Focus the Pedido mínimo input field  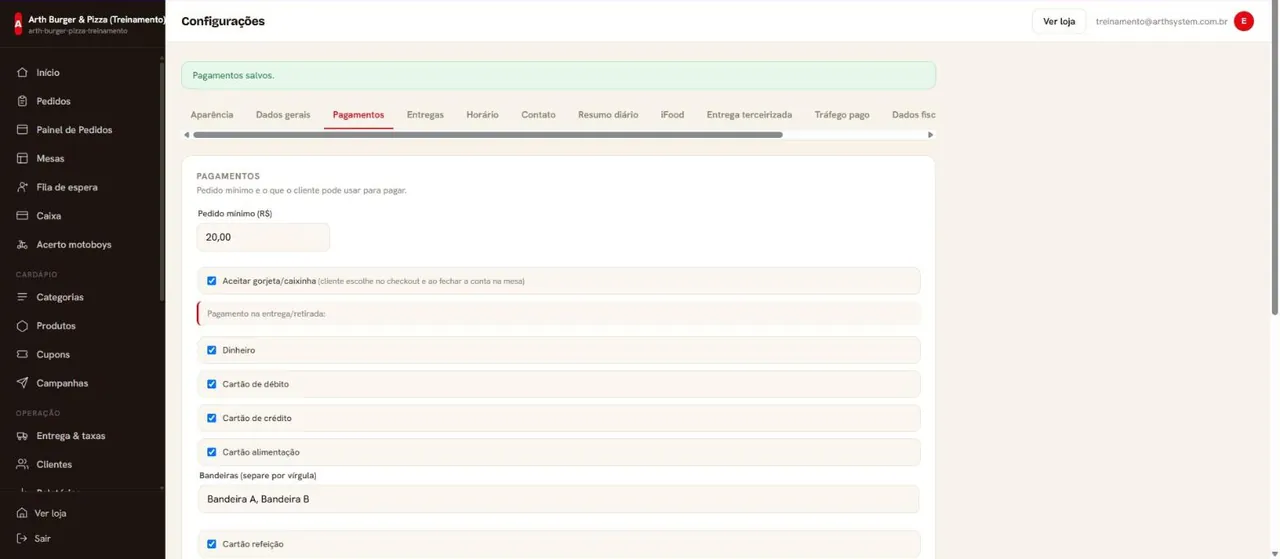(263, 237)
